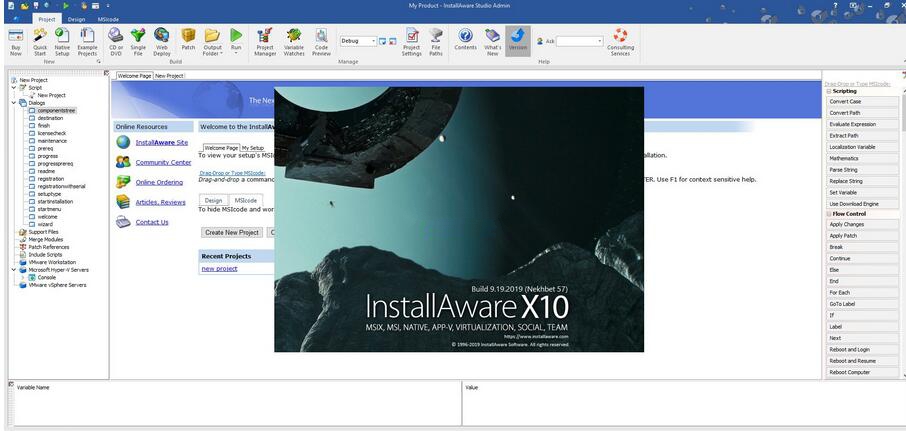Select VMware Workstation in the tree
The image size is (906, 431).
52,262
